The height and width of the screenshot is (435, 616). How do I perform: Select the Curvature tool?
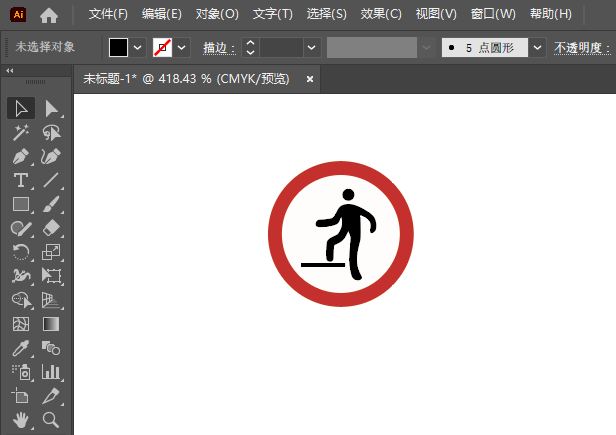(x=51, y=156)
